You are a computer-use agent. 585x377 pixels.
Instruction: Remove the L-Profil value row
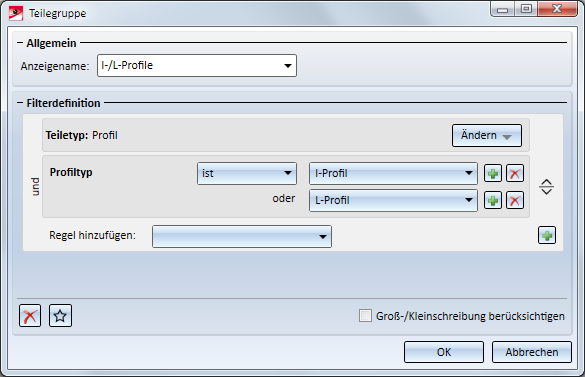[x=515, y=200]
